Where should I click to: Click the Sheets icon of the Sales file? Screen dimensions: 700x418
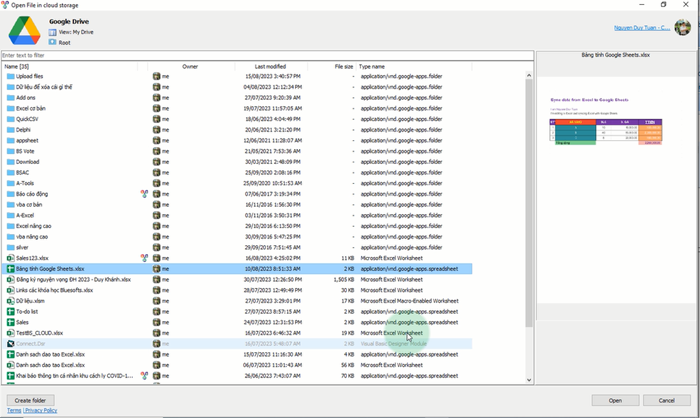pyautogui.click(x=10, y=322)
